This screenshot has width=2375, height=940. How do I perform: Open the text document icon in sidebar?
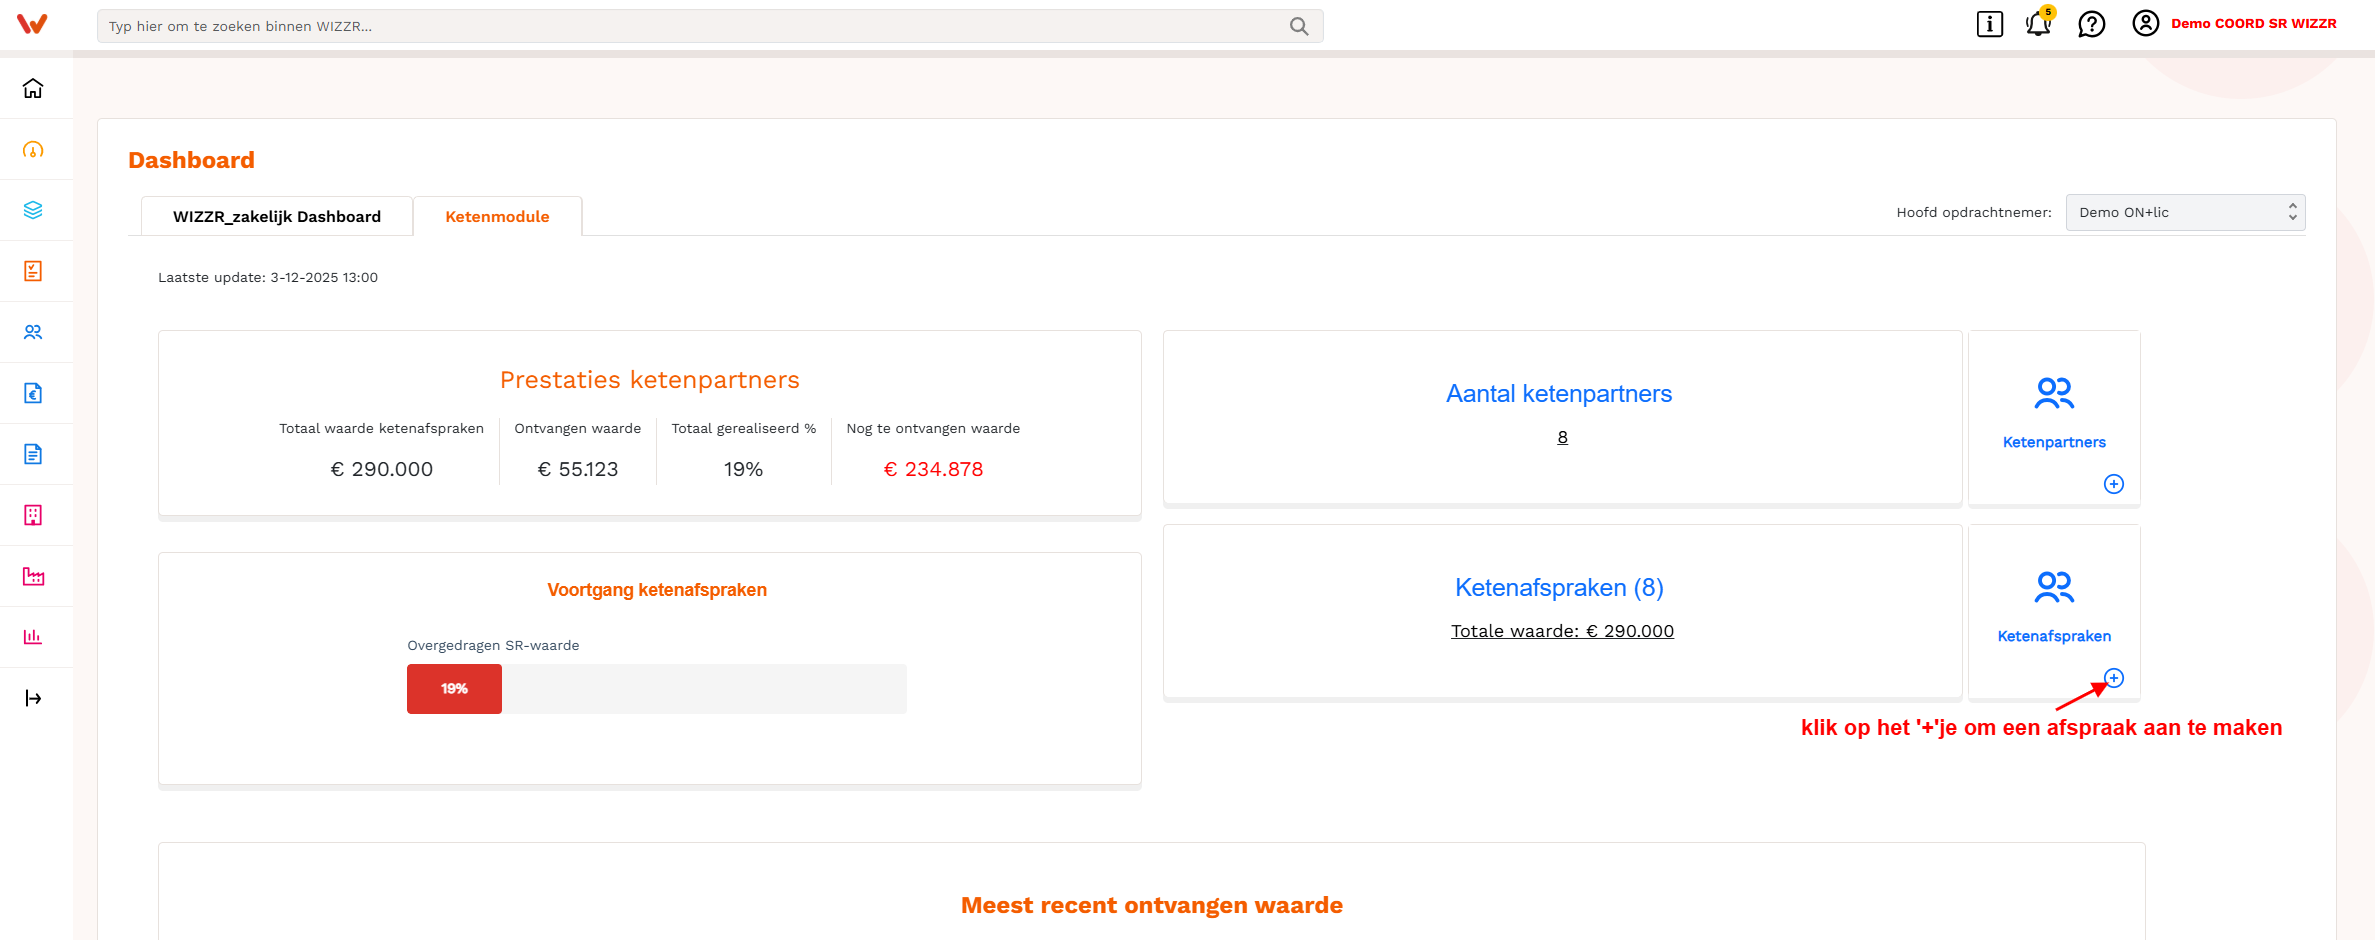pos(33,454)
